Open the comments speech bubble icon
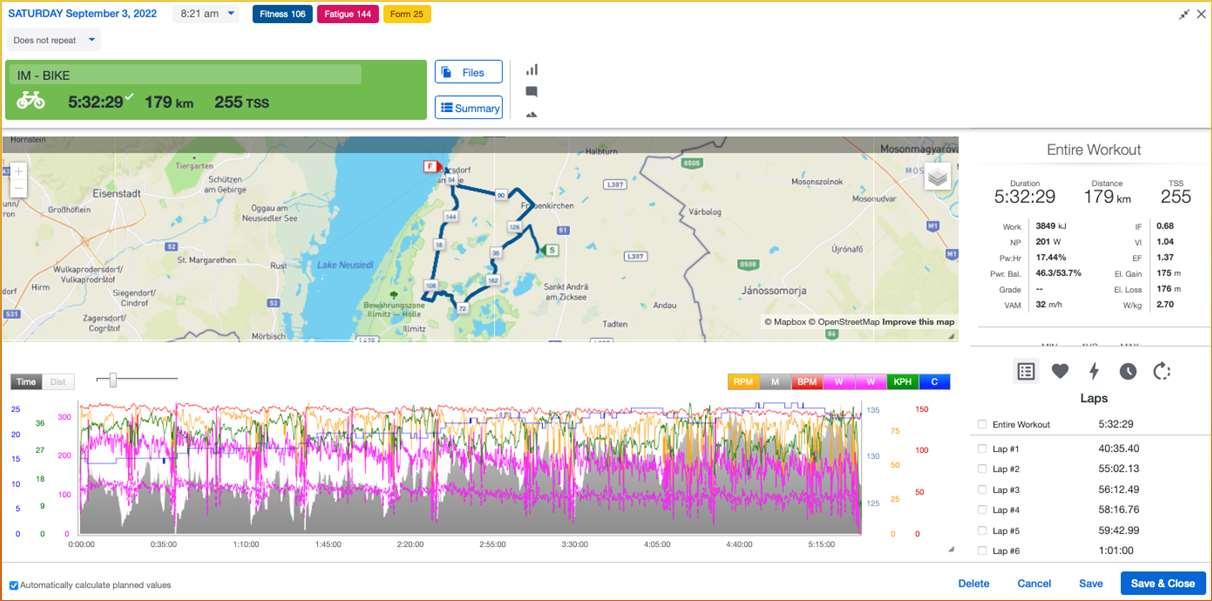1212x601 pixels. pyautogui.click(x=532, y=92)
